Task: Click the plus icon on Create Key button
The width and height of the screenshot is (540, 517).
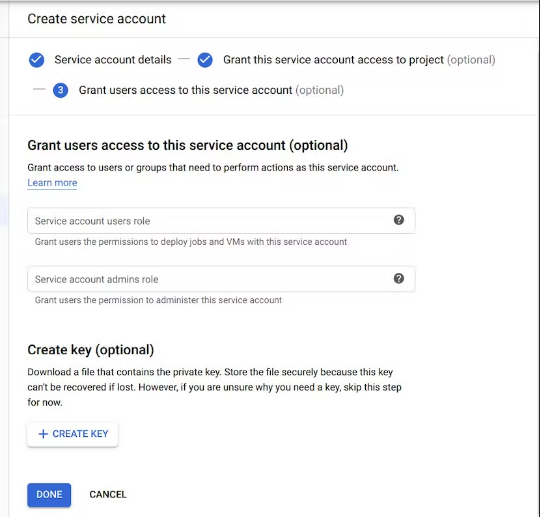Action: point(43,434)
